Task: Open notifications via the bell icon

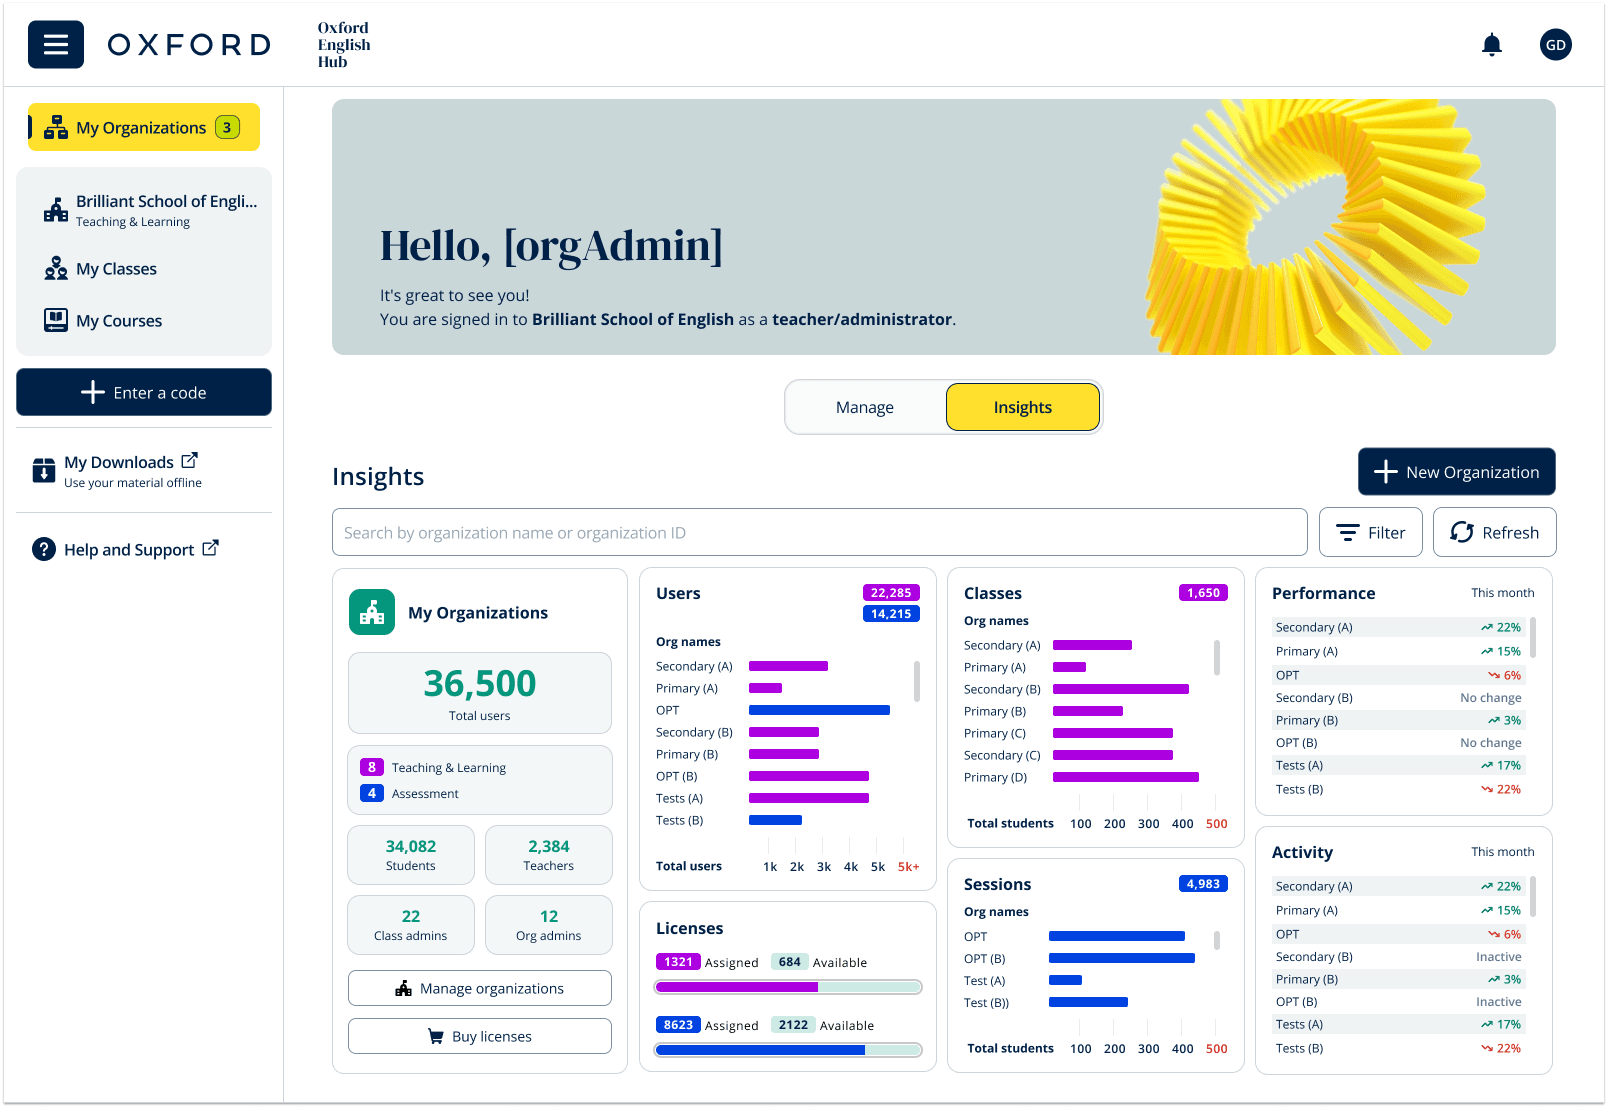Action: 1491,44
